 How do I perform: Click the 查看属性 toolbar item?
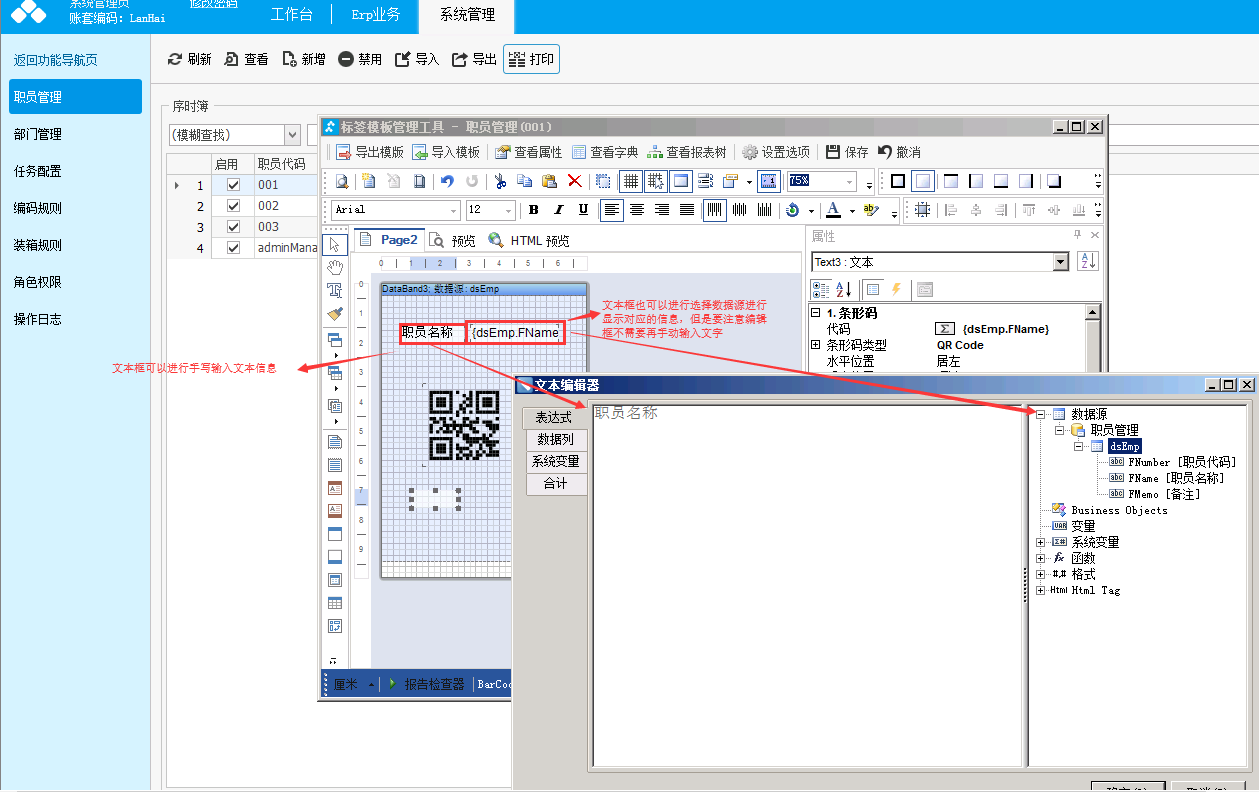click(529, 152)
